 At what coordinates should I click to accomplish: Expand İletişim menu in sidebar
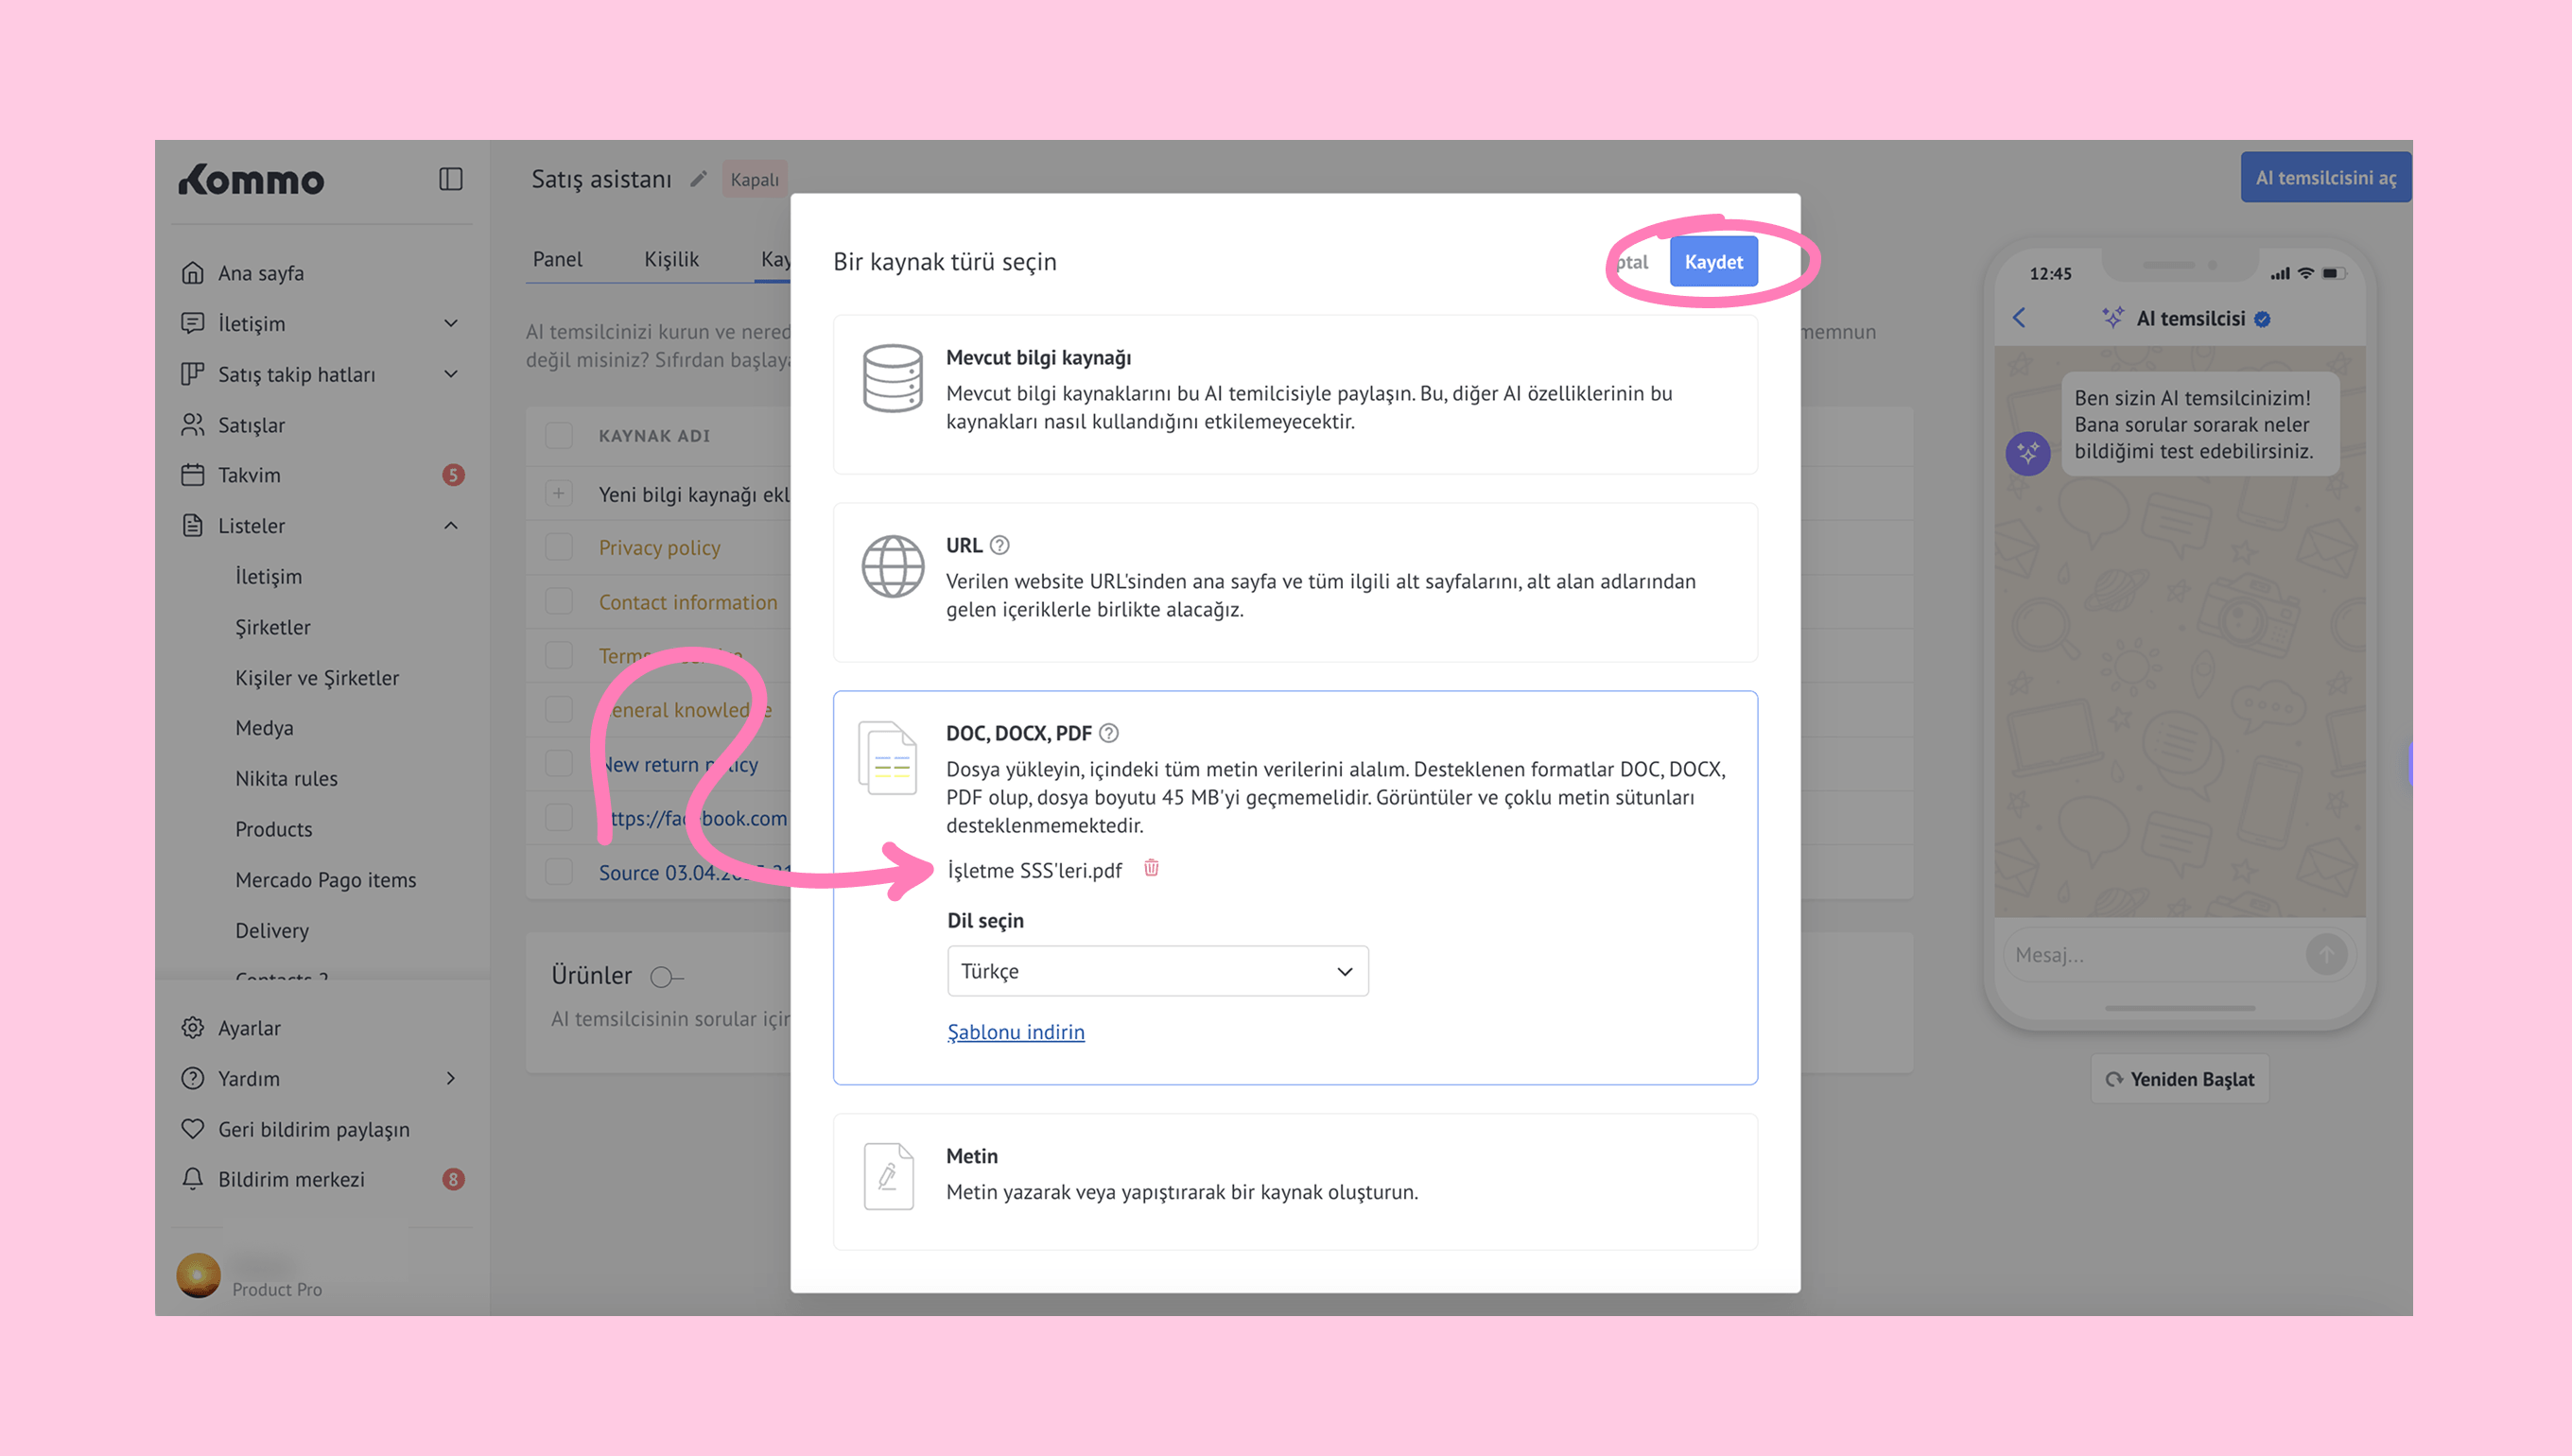pyautogui.click(x=450, y=323)
